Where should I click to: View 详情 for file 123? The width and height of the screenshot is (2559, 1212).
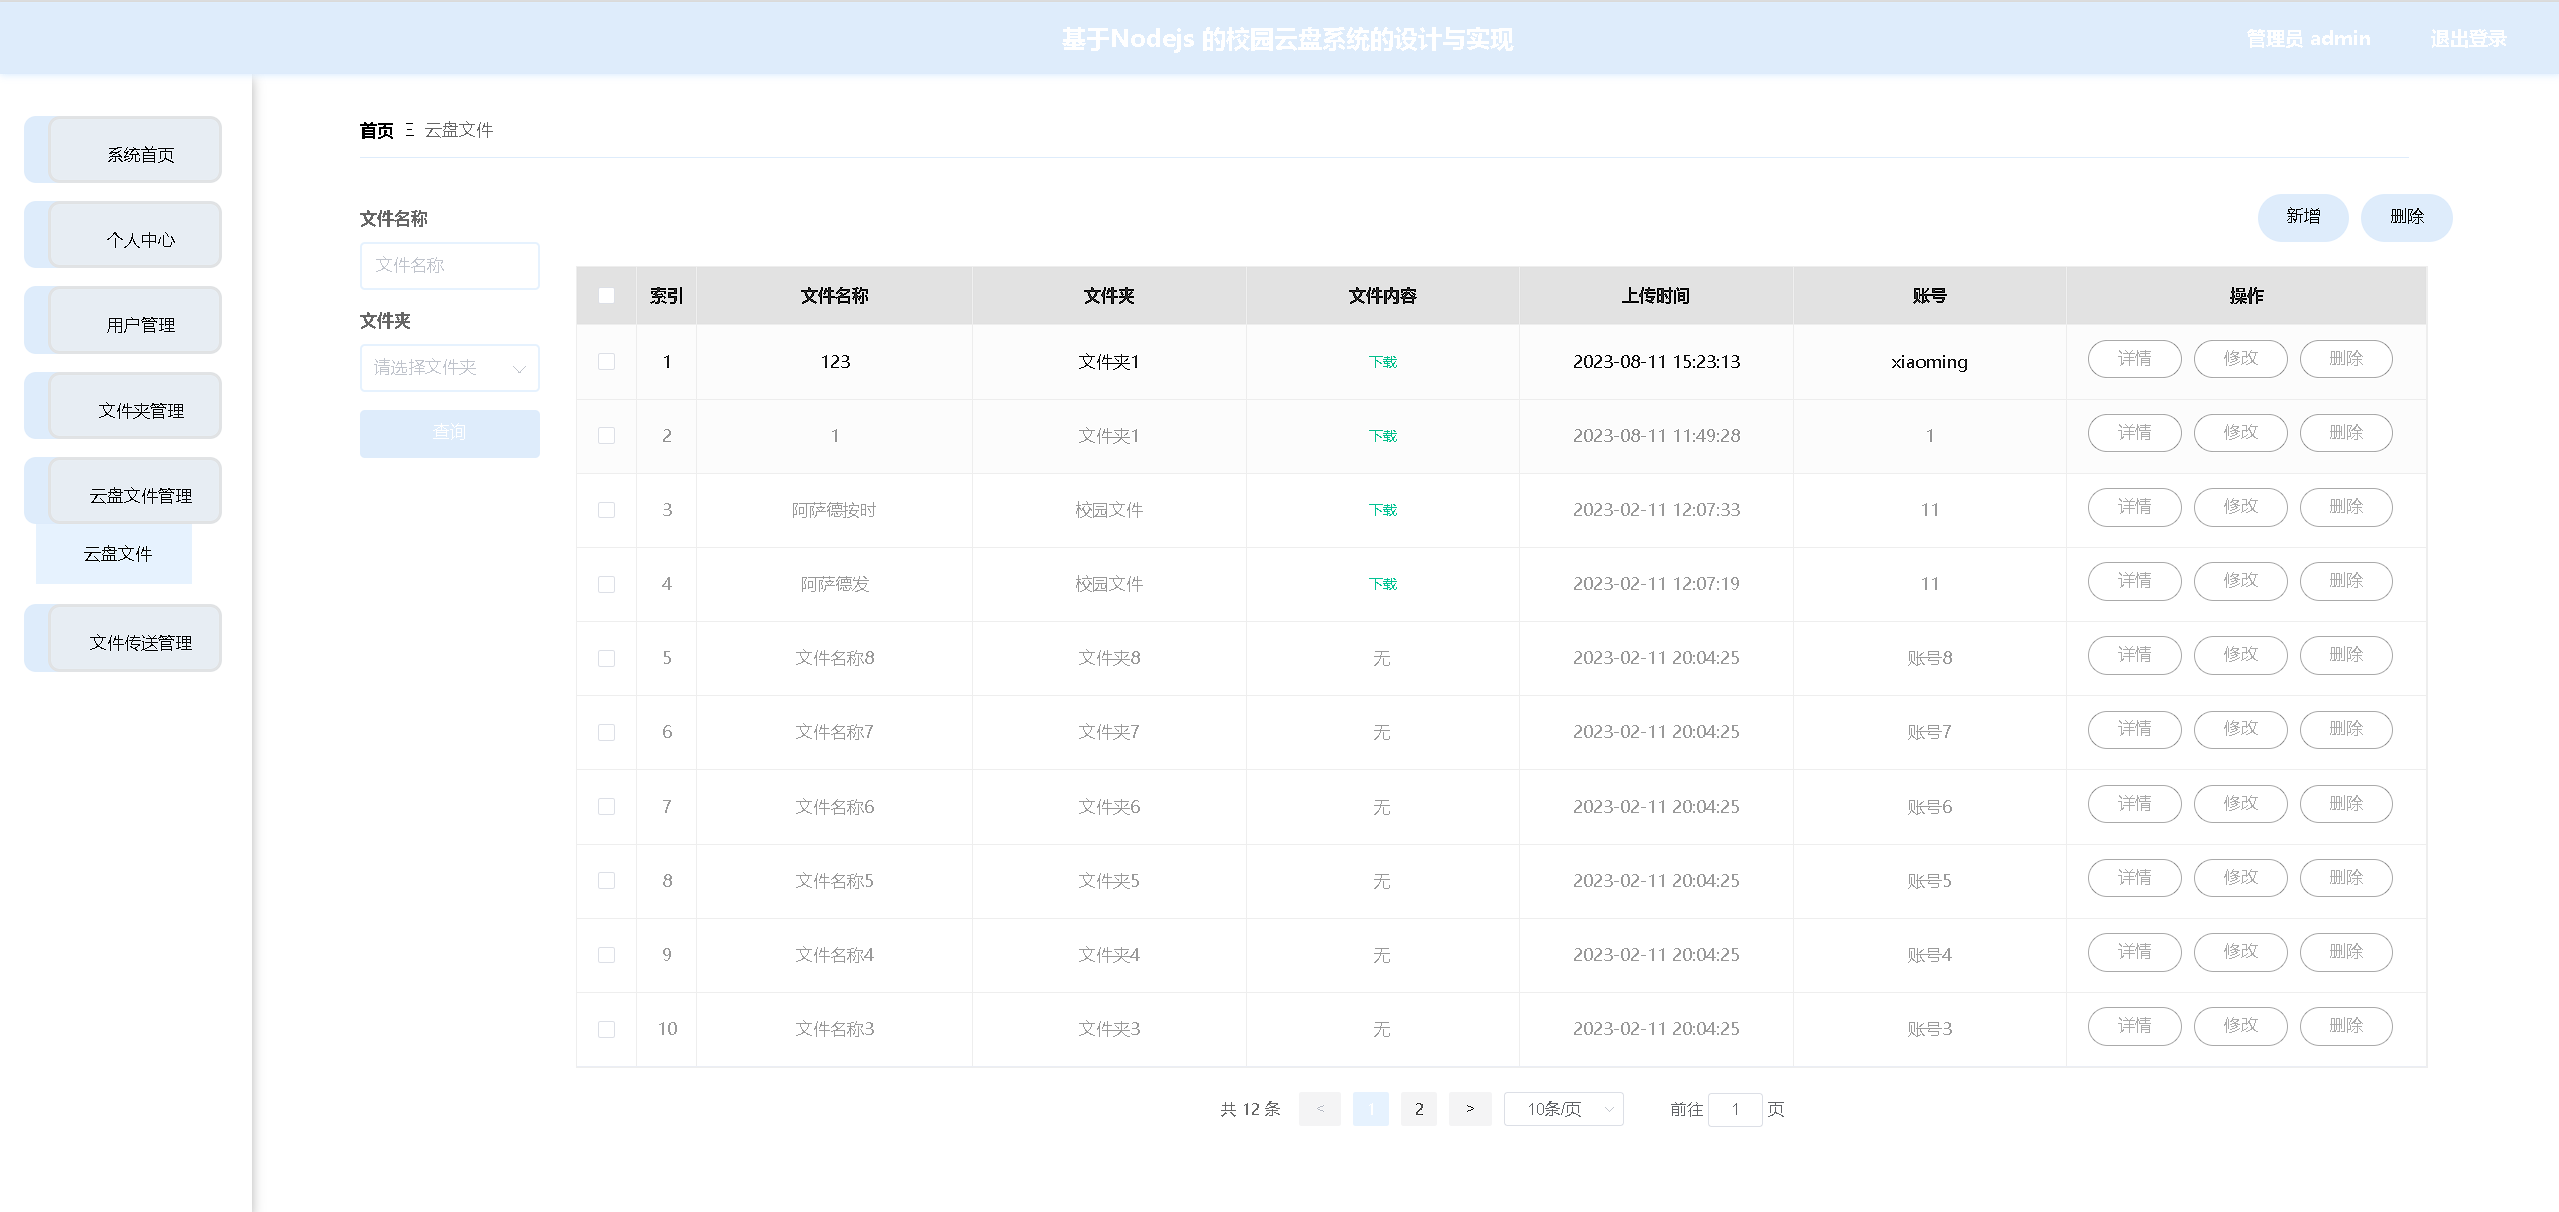point(2134,359)
